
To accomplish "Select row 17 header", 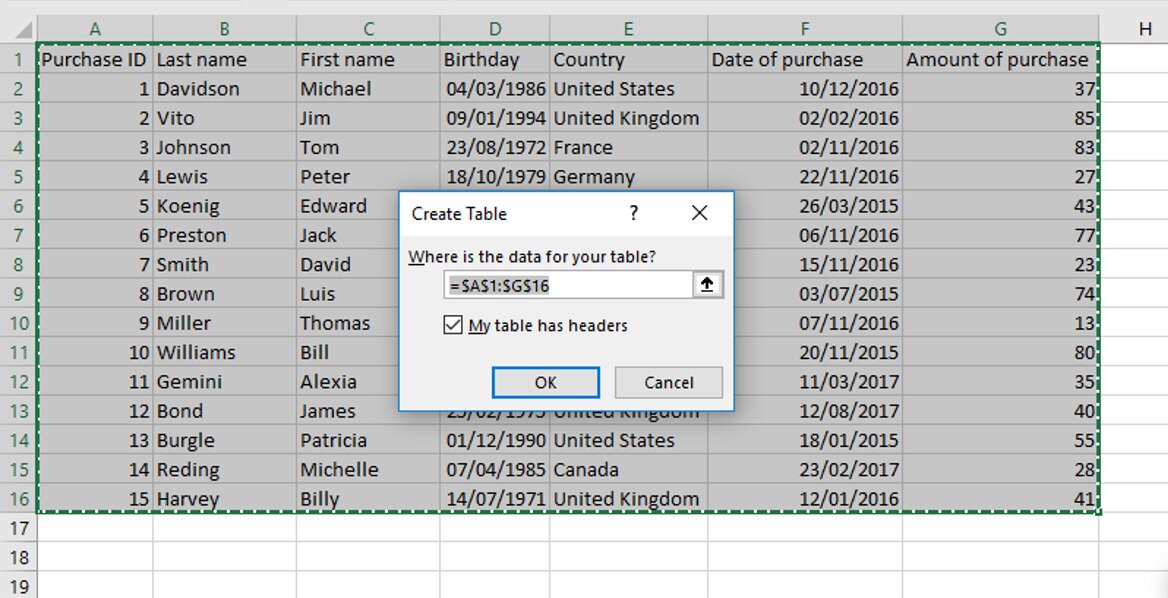I will (18, 528).
